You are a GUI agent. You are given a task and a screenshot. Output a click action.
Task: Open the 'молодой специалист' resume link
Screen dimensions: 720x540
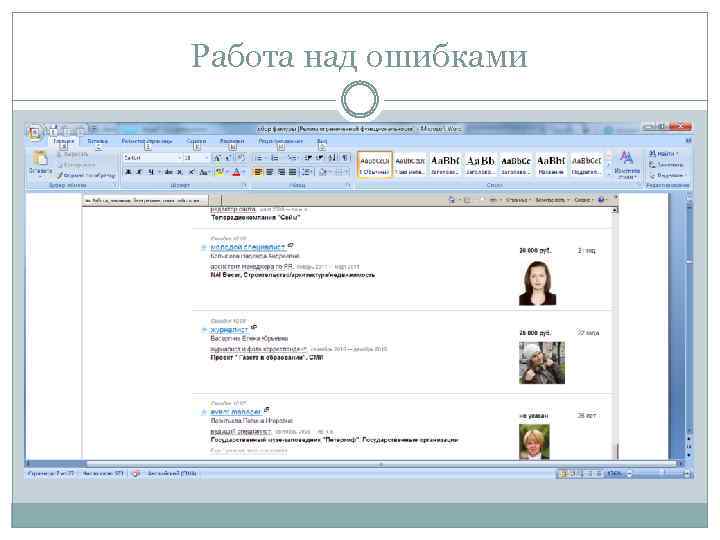pos(248,247)
